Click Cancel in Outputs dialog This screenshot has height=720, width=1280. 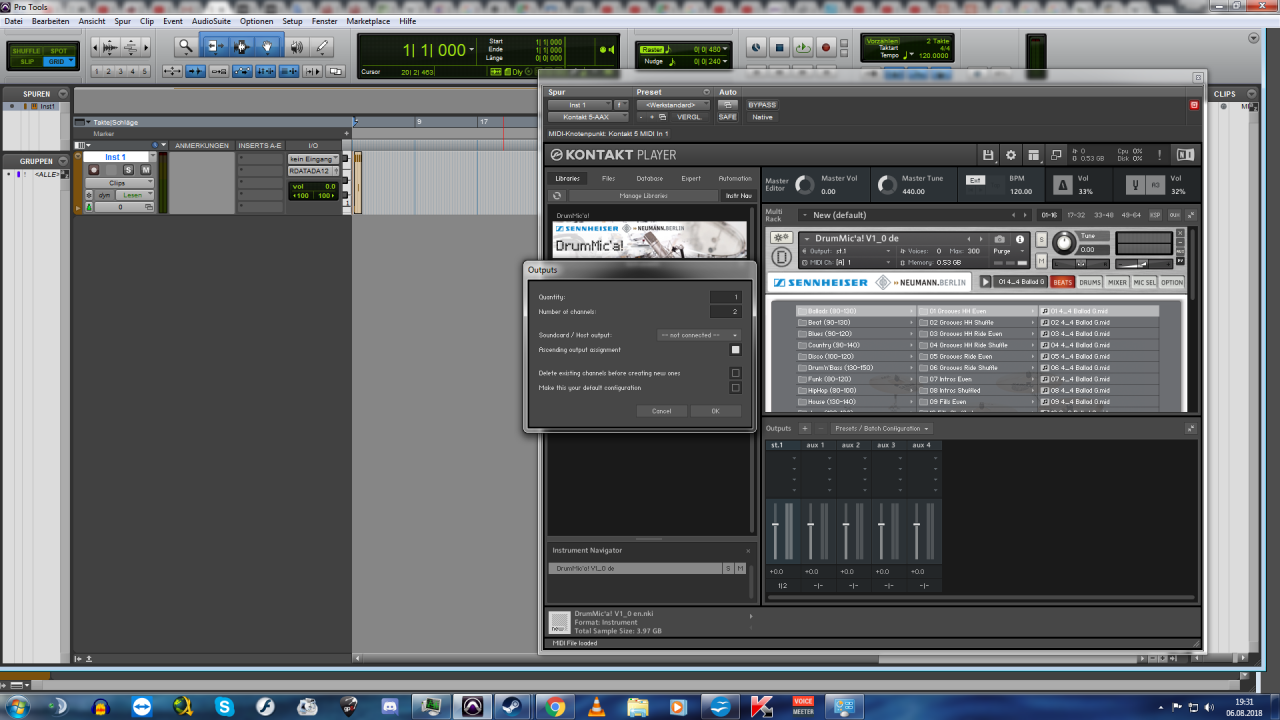[x=661, y=411]
